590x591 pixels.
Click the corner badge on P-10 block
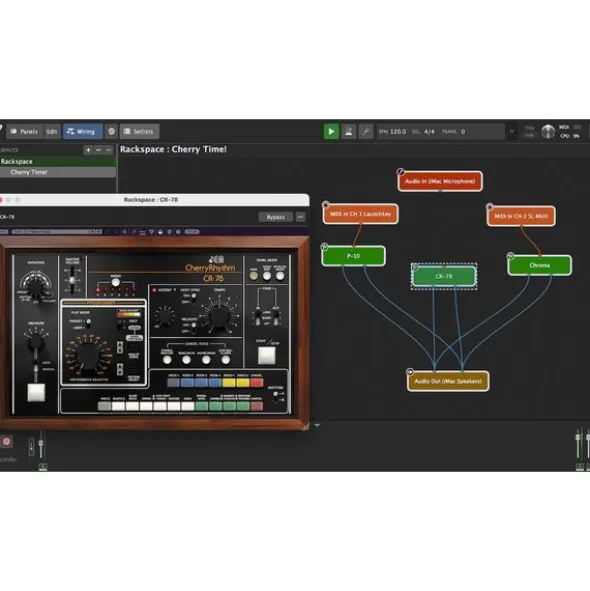[324, 247]
